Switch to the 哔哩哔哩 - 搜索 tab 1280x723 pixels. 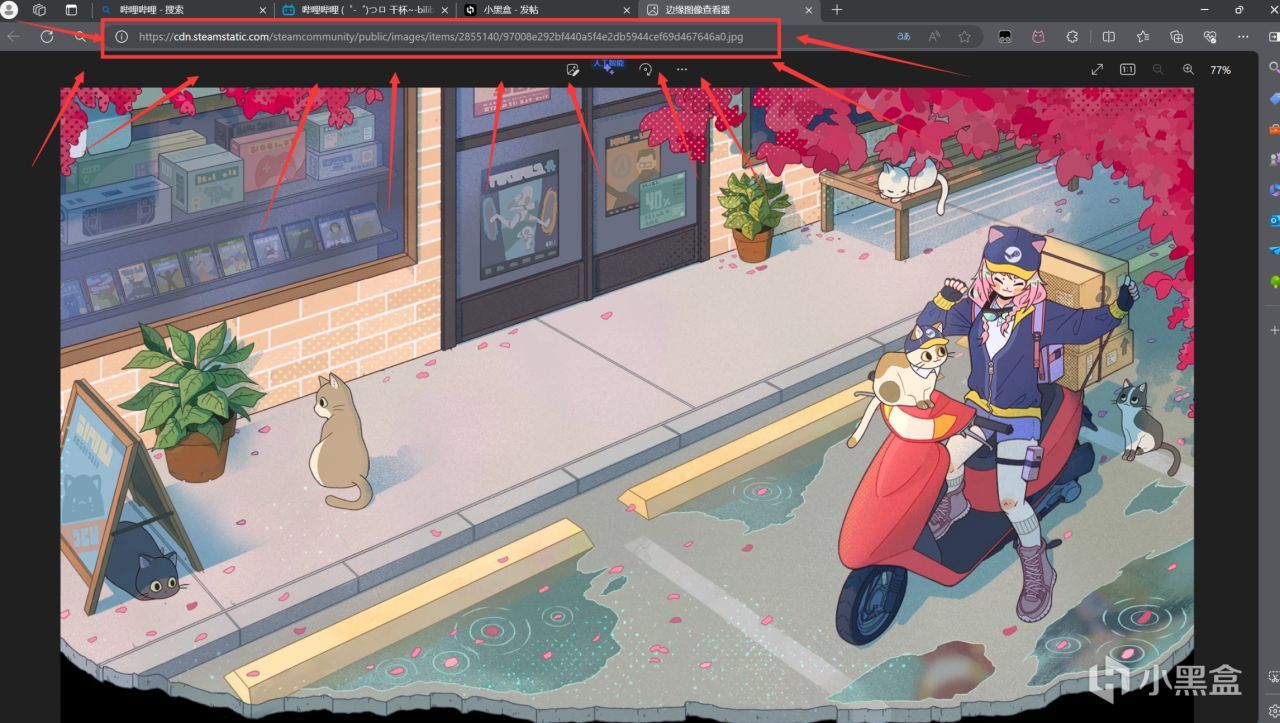[183, 10]
